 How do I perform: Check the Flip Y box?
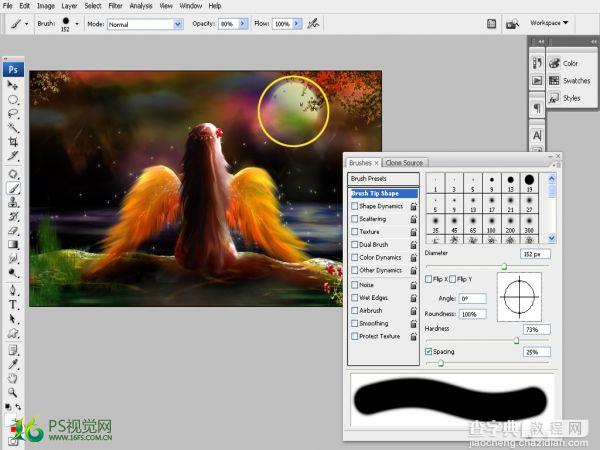453,279
